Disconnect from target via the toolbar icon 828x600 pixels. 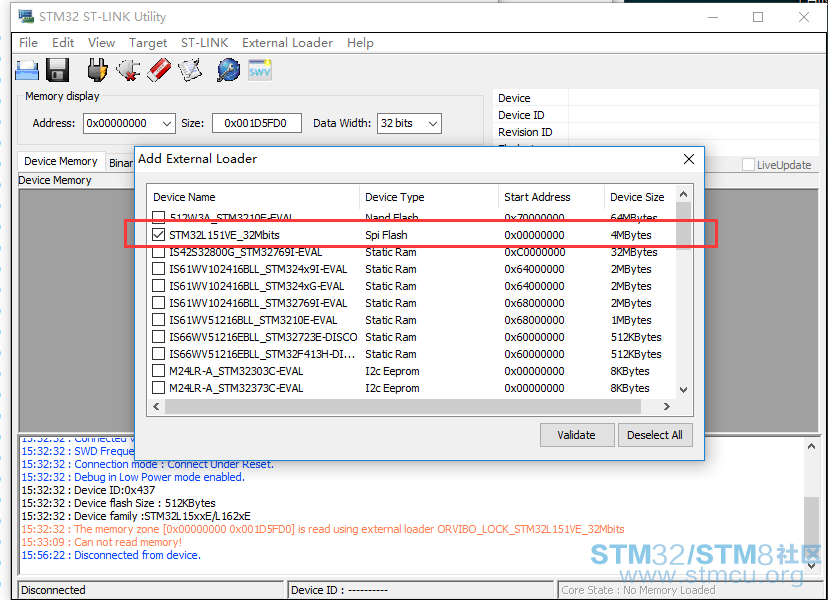pos(128,70)
